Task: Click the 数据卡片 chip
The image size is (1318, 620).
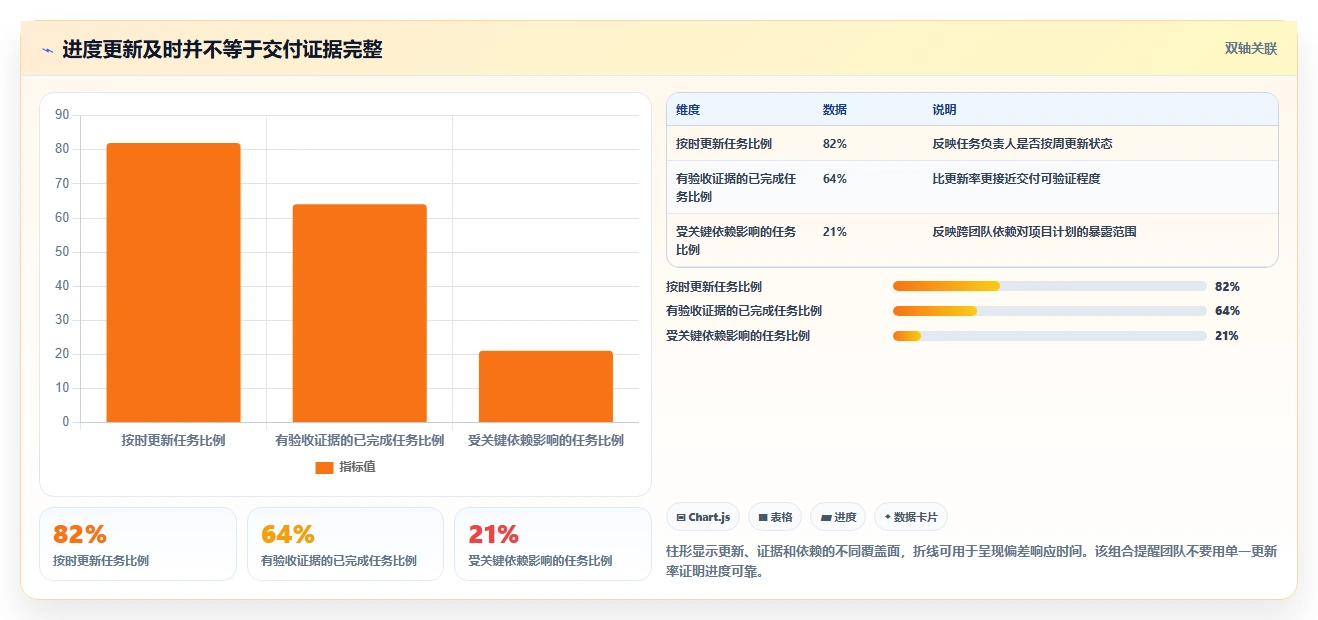Action: pos(910,517)
